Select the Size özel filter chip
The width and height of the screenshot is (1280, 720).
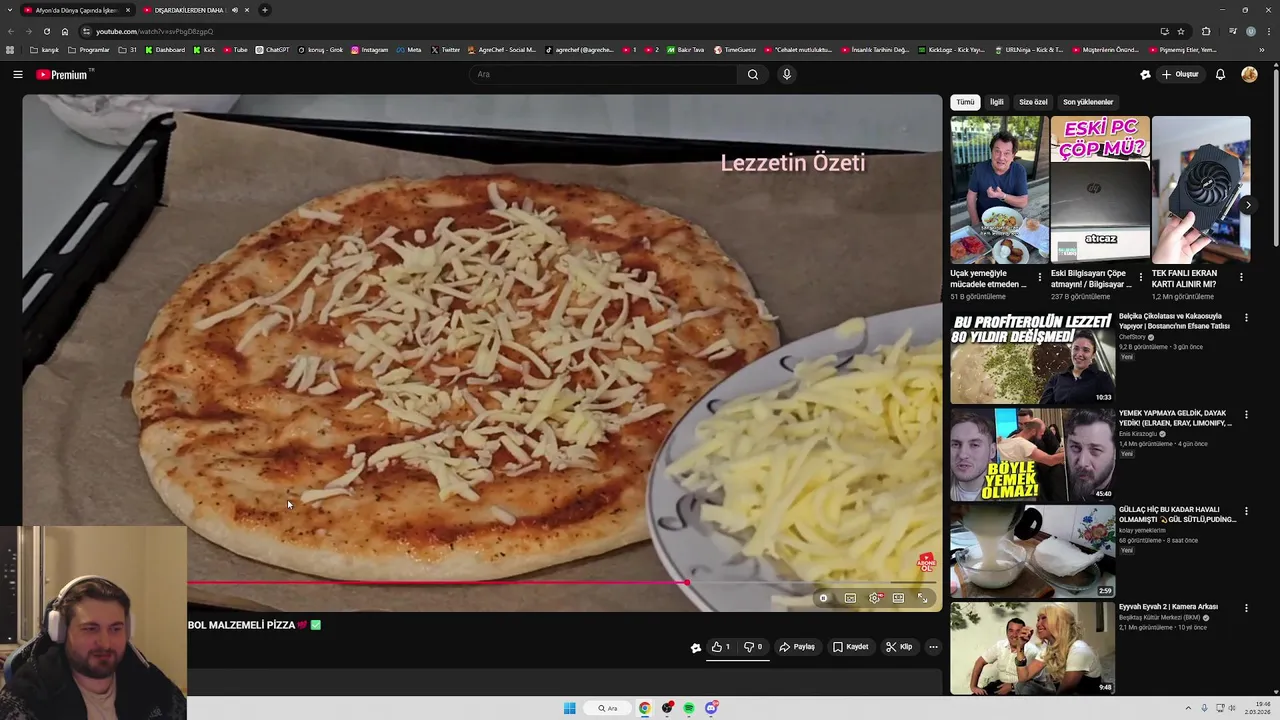point(1033,102)
